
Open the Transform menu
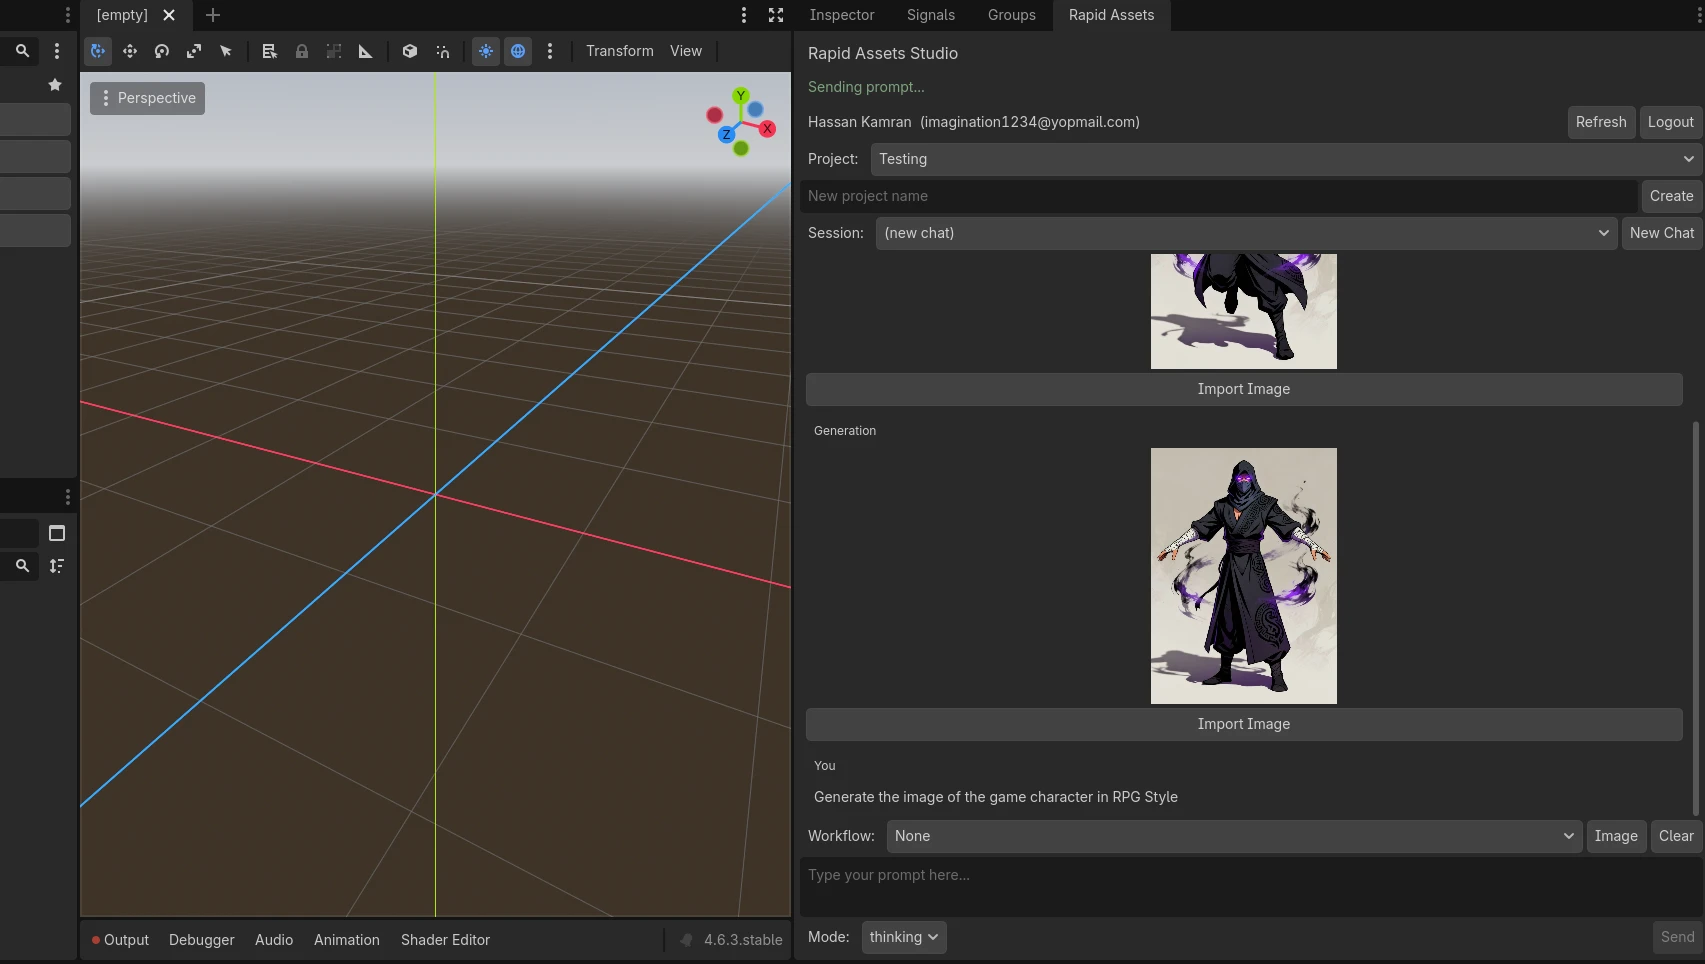(620, 51)
